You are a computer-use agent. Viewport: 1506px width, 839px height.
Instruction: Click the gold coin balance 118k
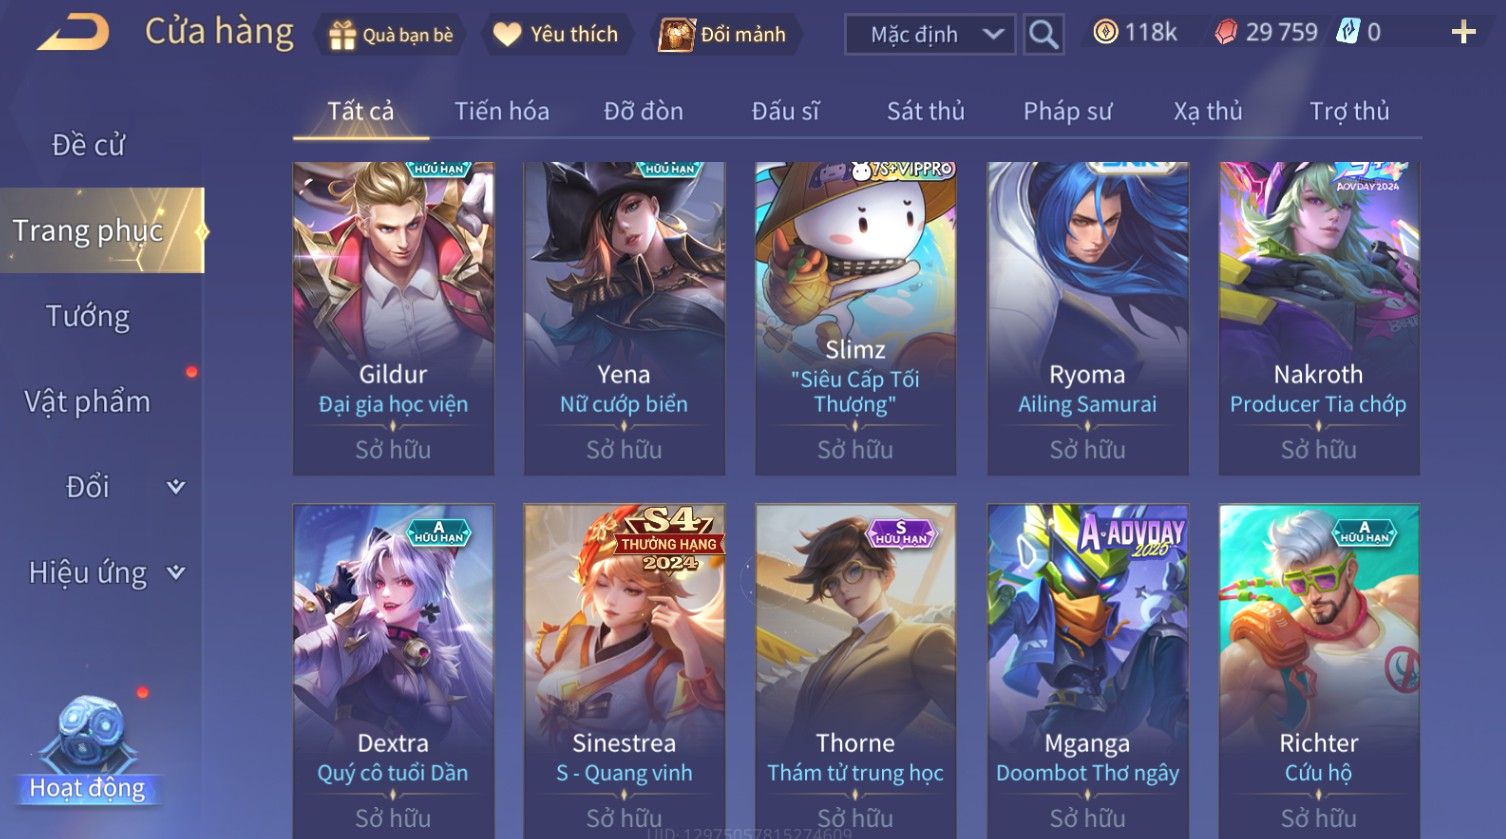[1135, 33]
